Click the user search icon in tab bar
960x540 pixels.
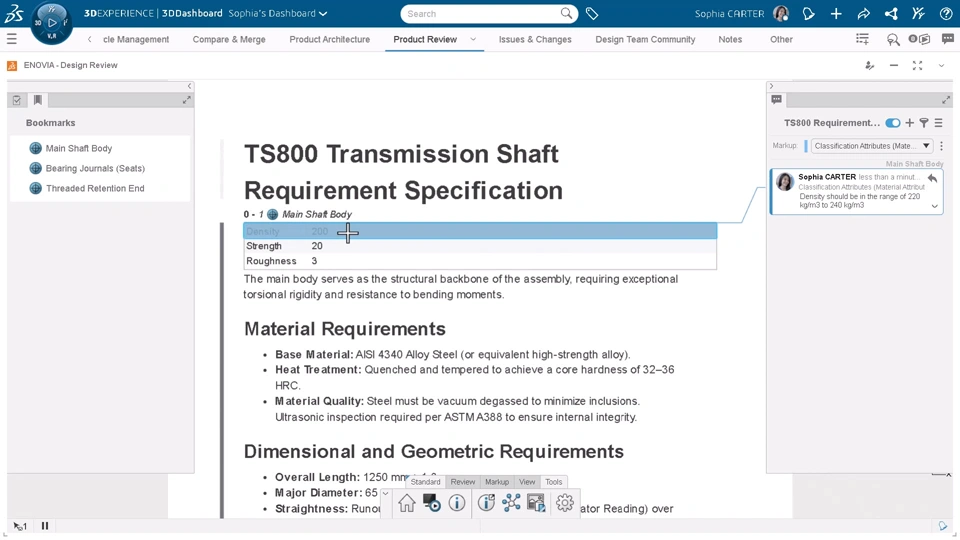893,40
